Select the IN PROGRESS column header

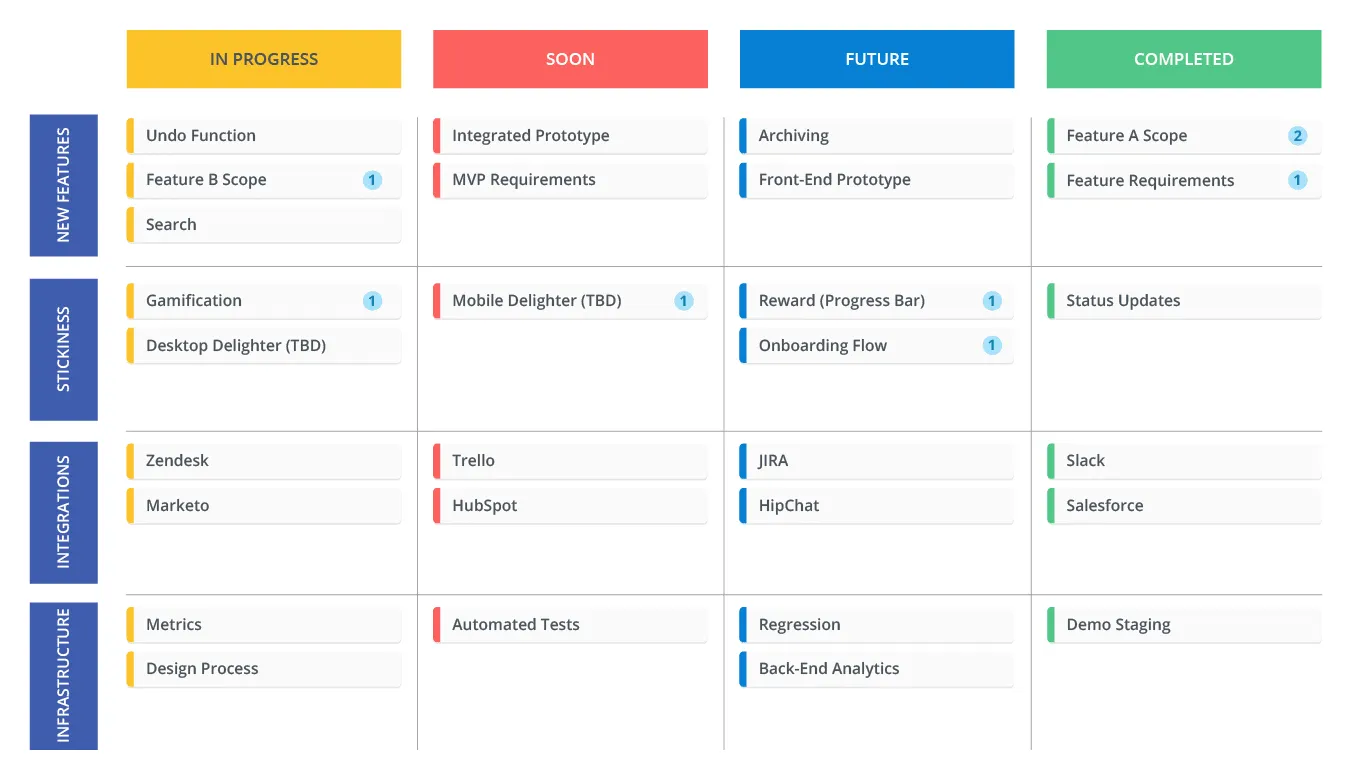point(264,59)
